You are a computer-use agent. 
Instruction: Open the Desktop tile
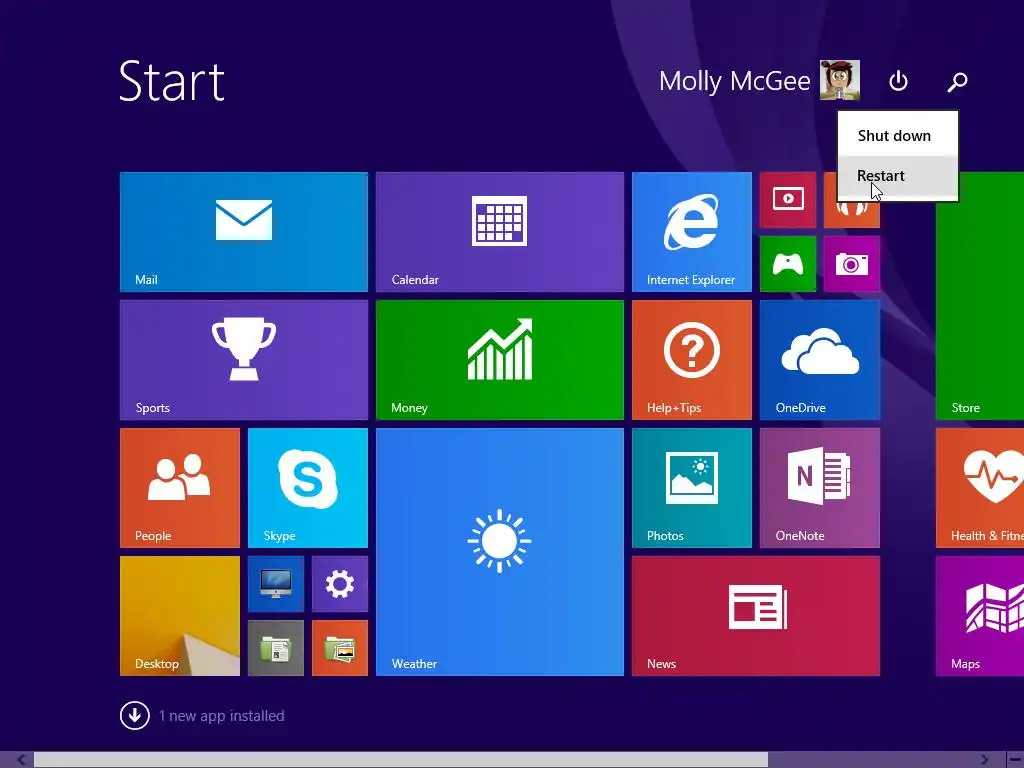click(x=180, y=616)
